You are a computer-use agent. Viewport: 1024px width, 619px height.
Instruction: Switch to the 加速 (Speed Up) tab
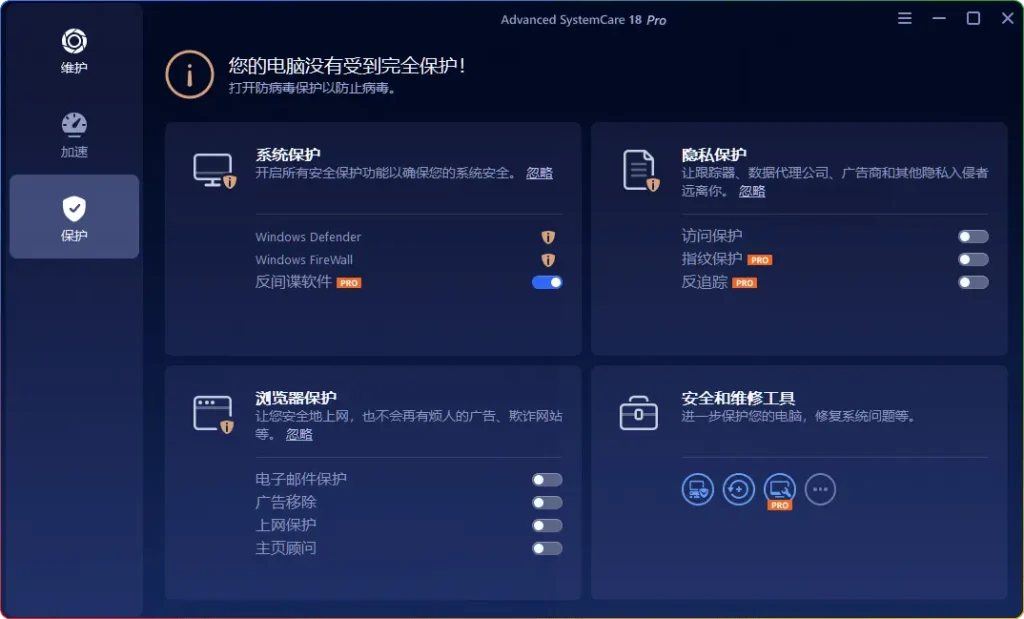point(73,137)
